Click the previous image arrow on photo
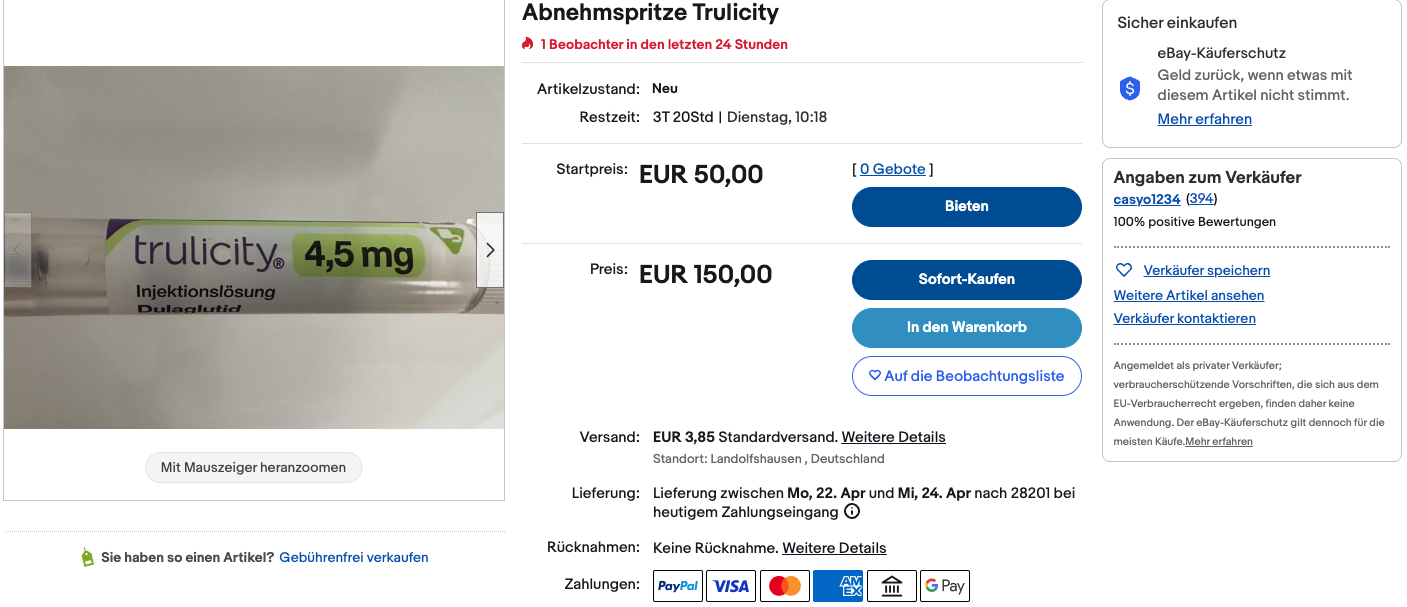The width and height of the screenshot is (1407, 607). point(17,250)
